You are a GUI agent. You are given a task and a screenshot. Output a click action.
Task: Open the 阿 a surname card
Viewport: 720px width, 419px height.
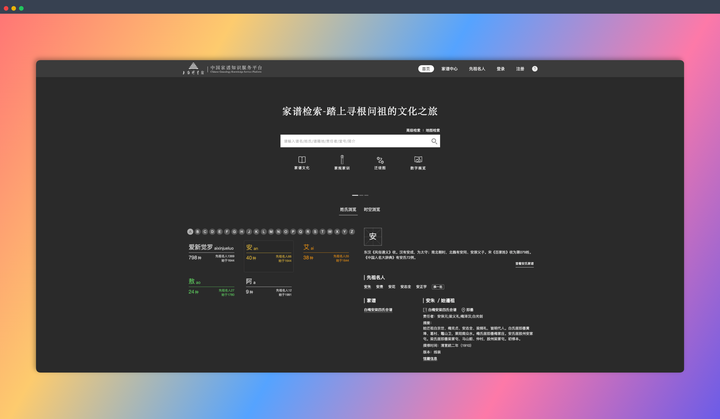click(269, 287)
